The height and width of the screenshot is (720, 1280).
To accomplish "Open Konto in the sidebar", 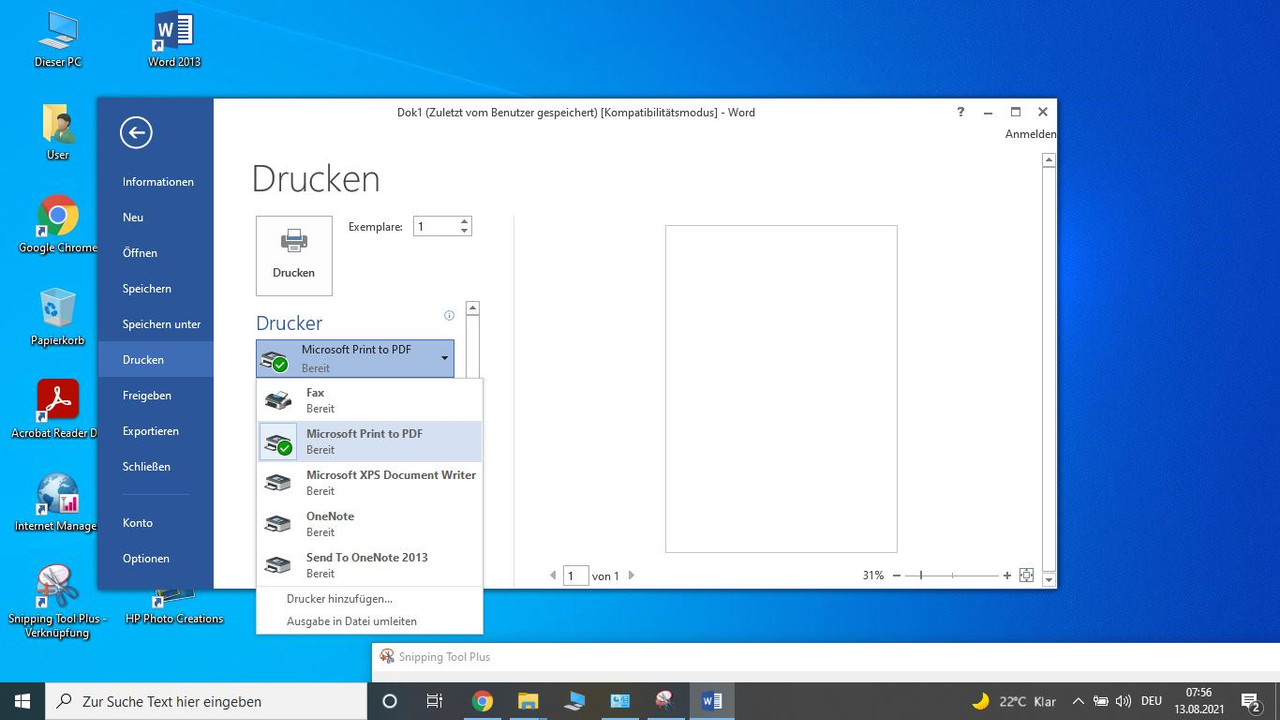I will pyautogui.click(x=155, y=523).
